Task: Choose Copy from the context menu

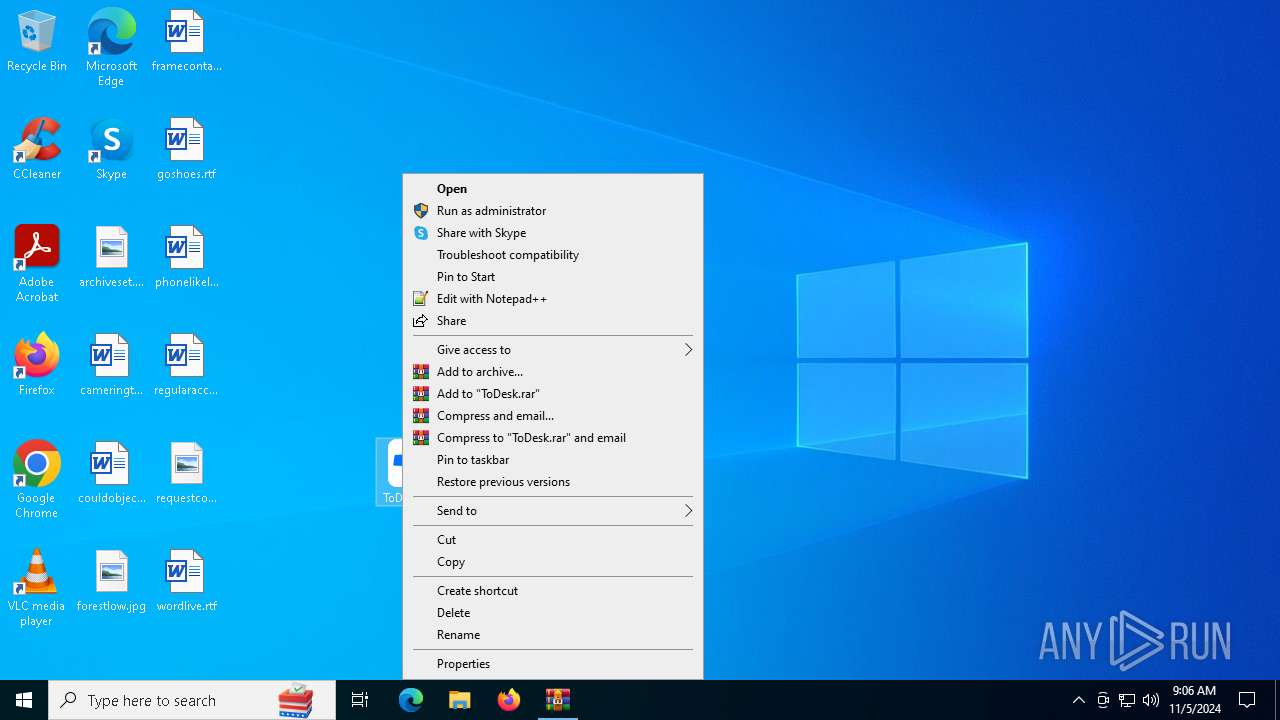Action: (553, 562)
